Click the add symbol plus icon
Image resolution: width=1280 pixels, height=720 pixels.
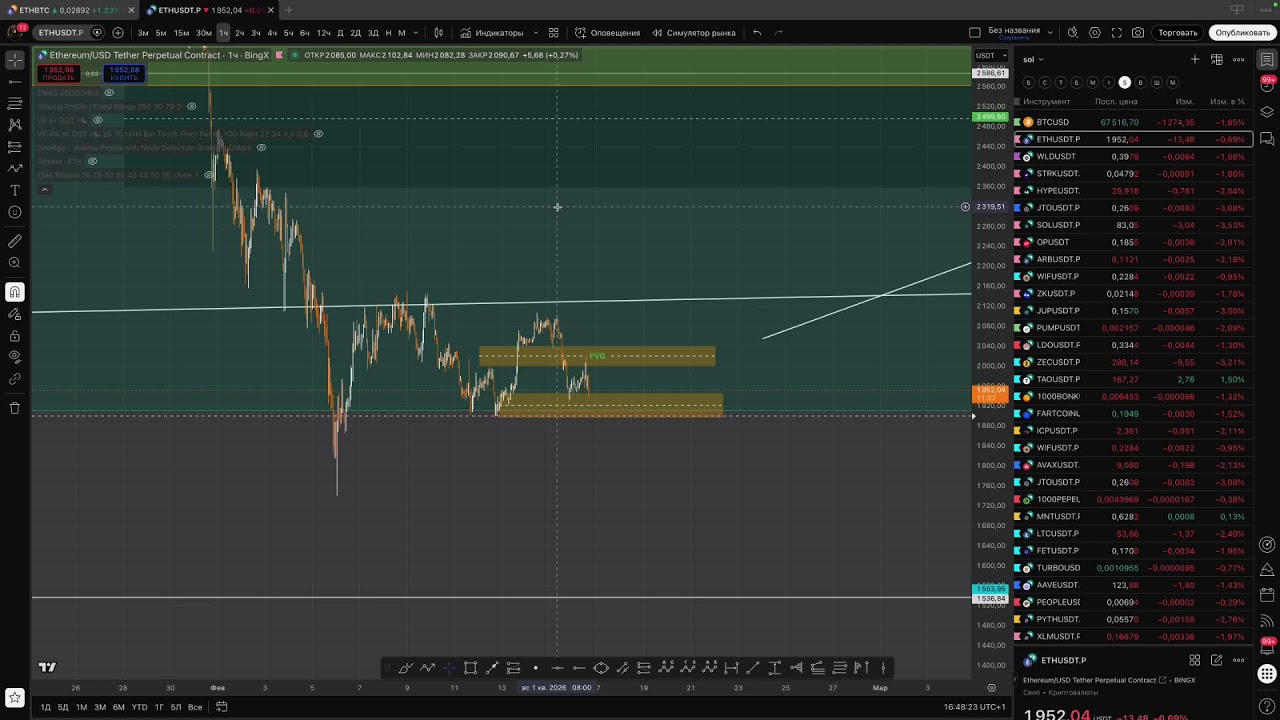(118, 33)
